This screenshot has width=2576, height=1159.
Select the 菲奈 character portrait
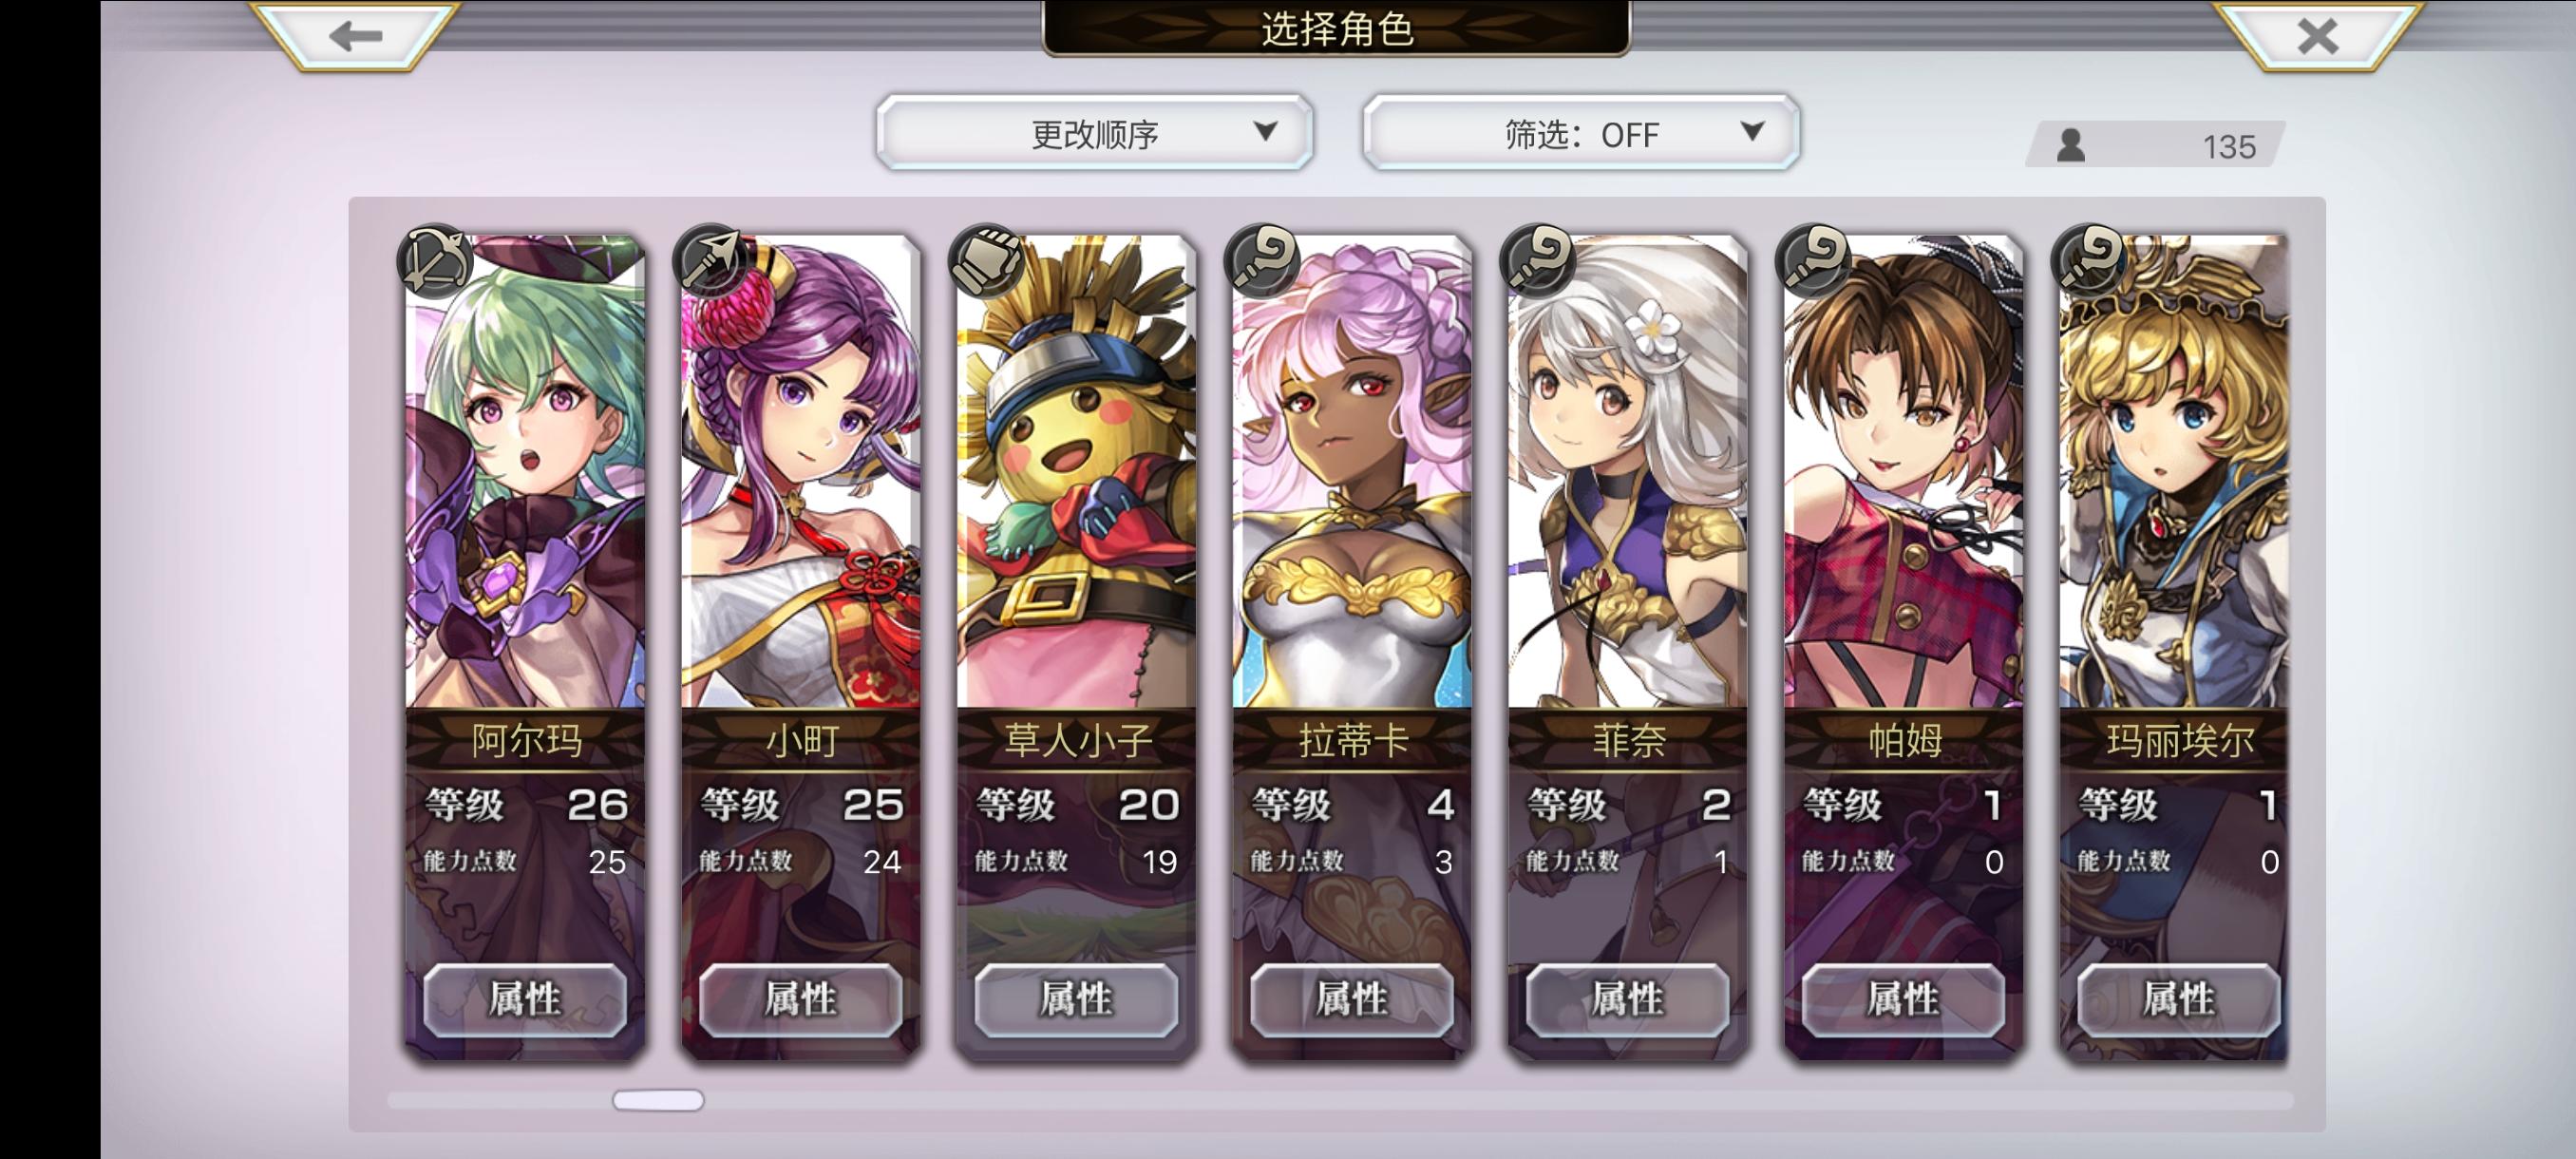pyautogui.click(x=1628, y=472)
